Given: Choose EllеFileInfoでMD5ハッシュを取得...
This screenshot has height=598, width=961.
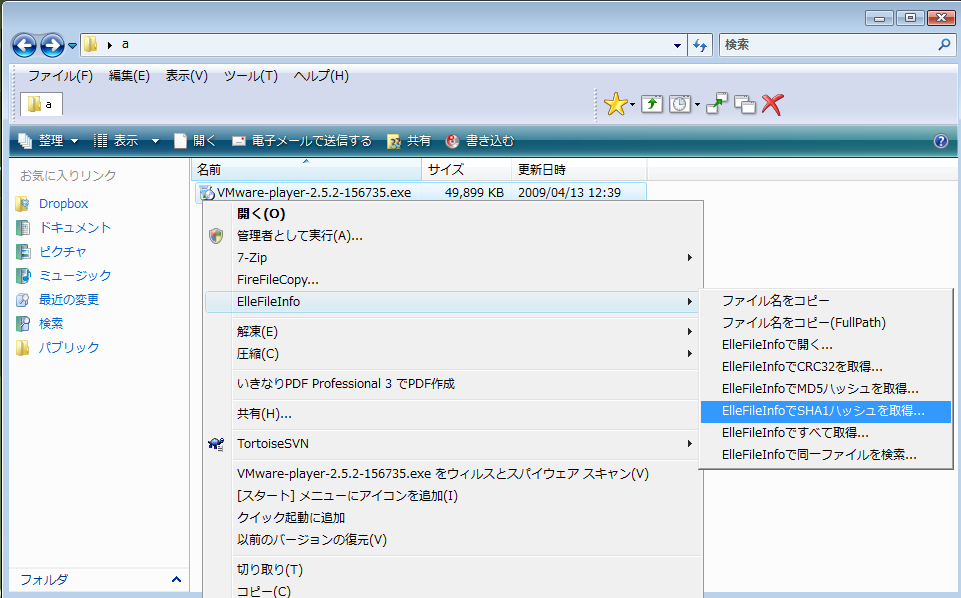Looking at the screenshot, I should pyautogui.click(x=826, y=388).
